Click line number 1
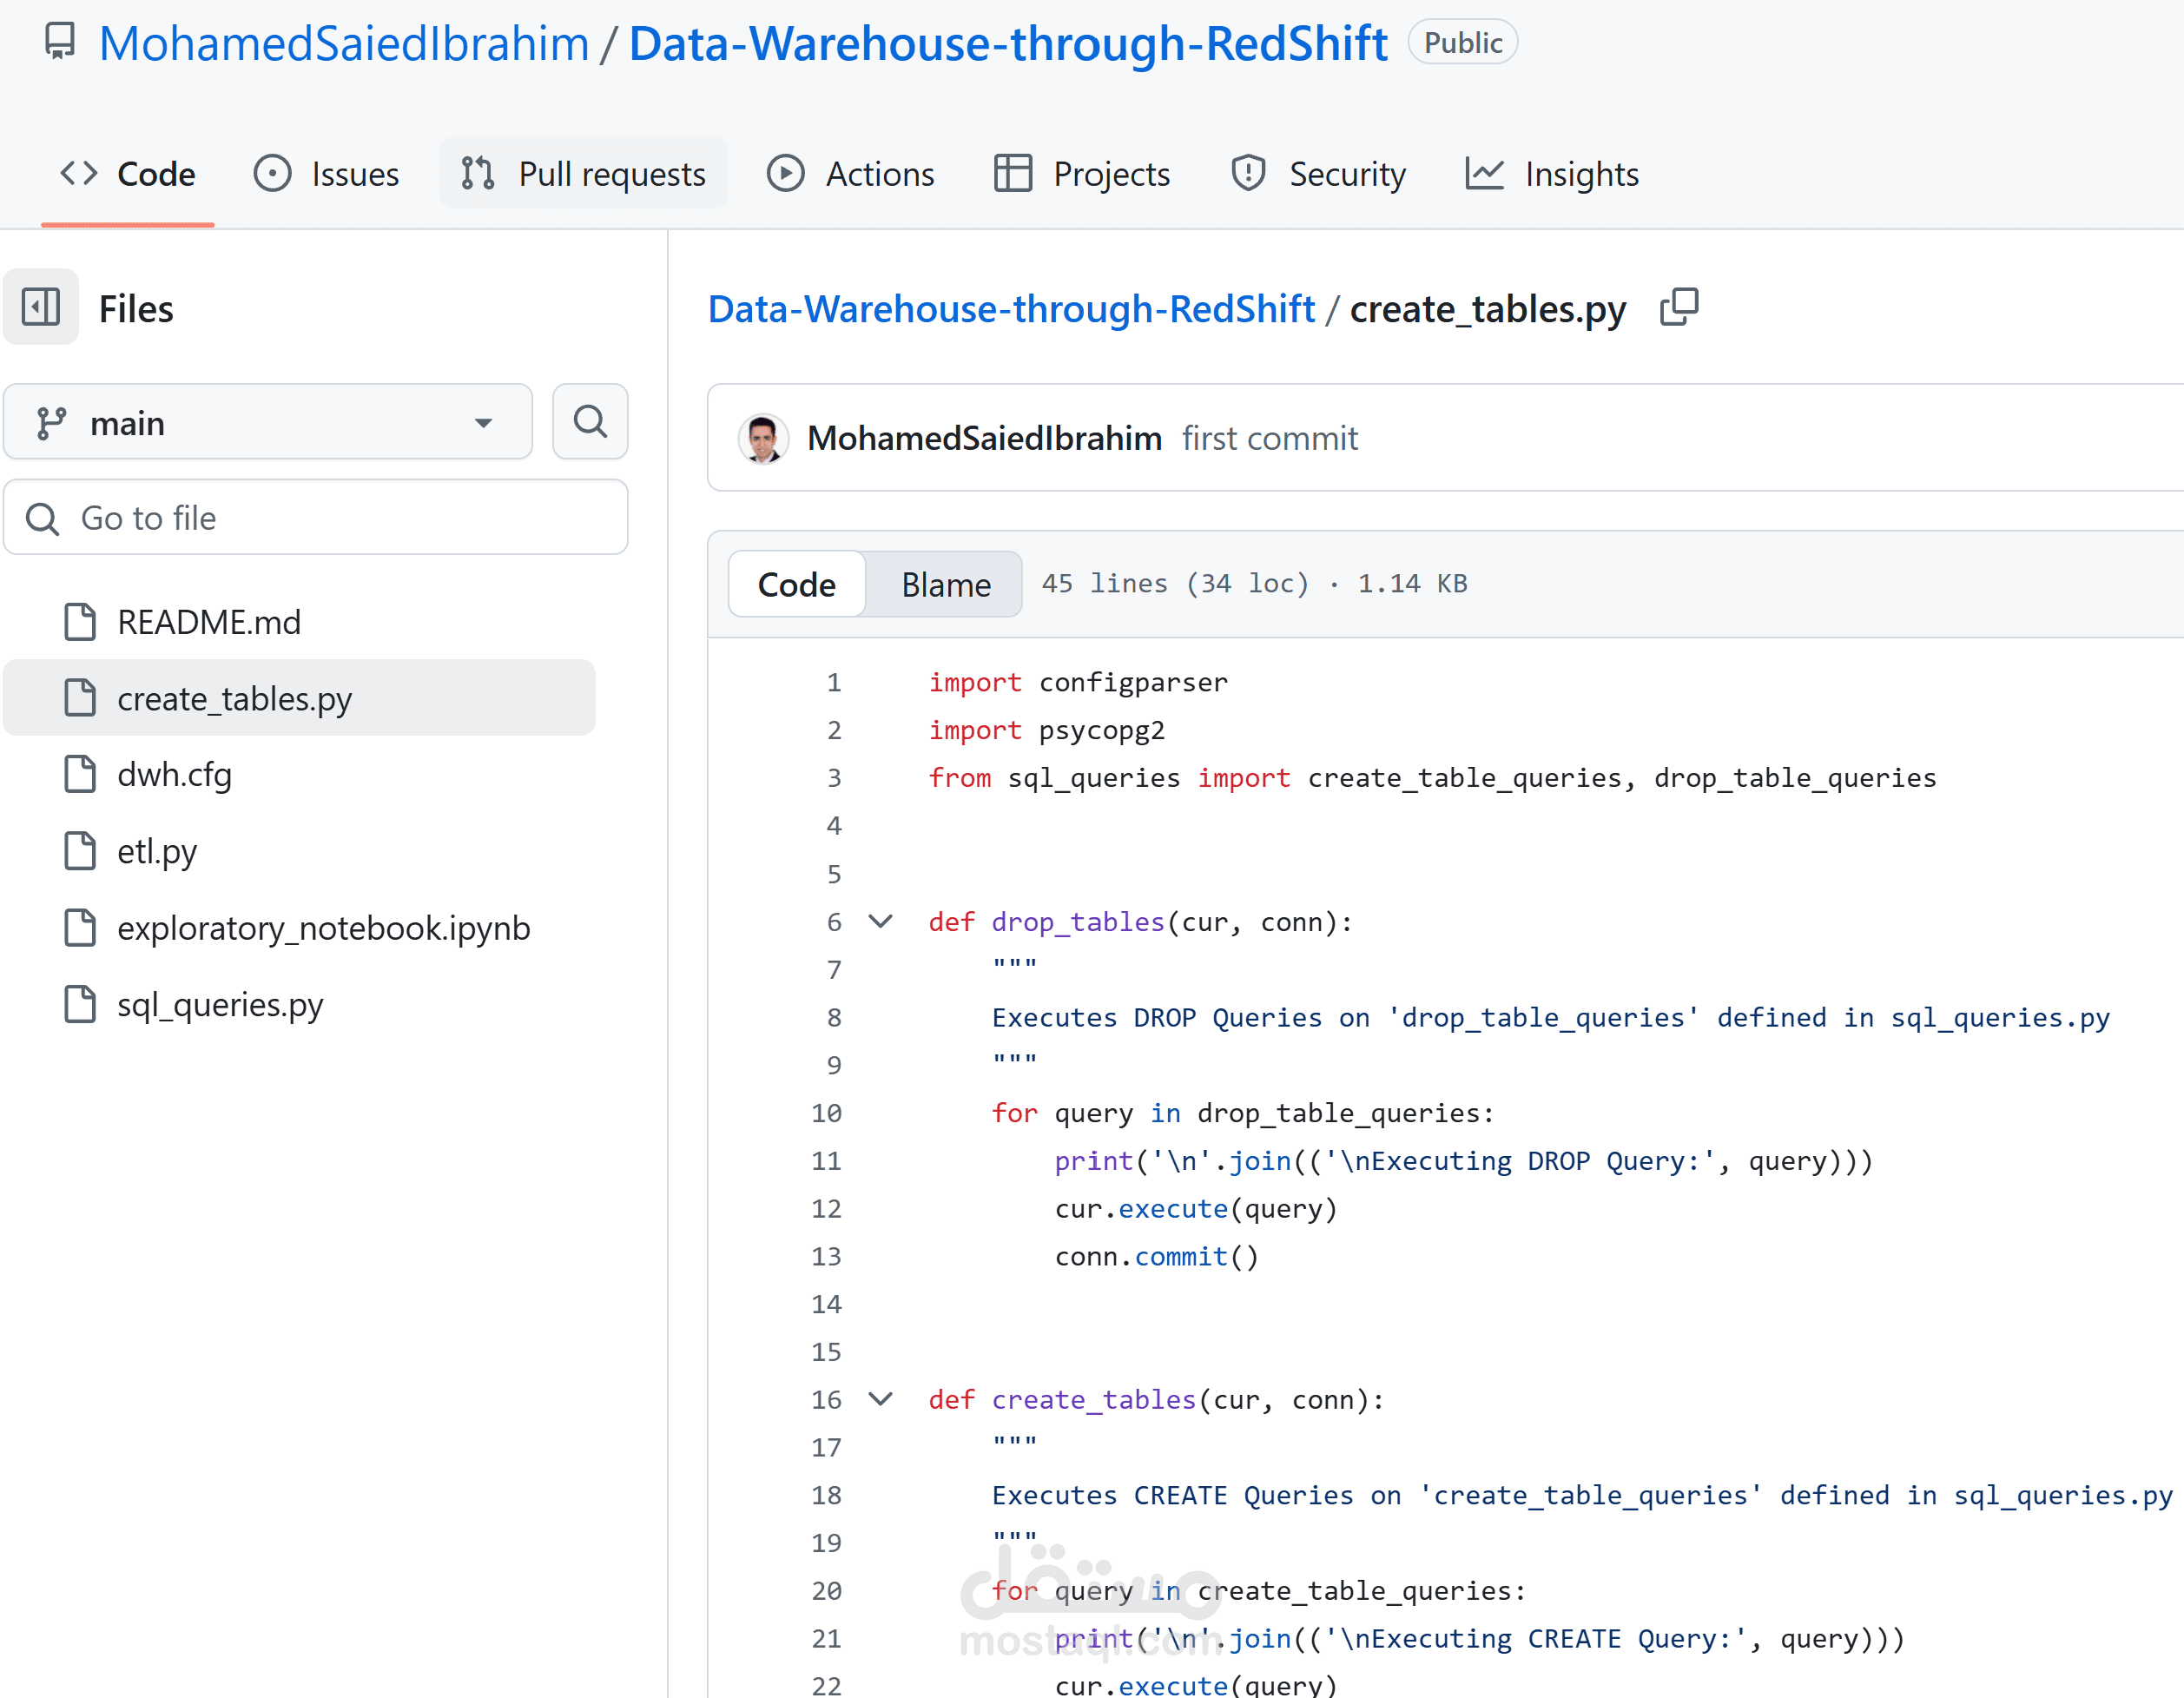The width and height of the screenshot is (2184, 1698). (834, 683)
